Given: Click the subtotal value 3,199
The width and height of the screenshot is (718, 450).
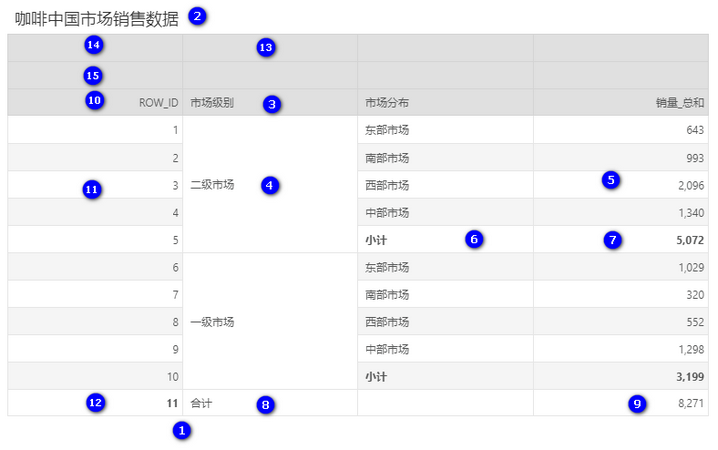Looking at the screenshot, I should click(x=690, y=377).
